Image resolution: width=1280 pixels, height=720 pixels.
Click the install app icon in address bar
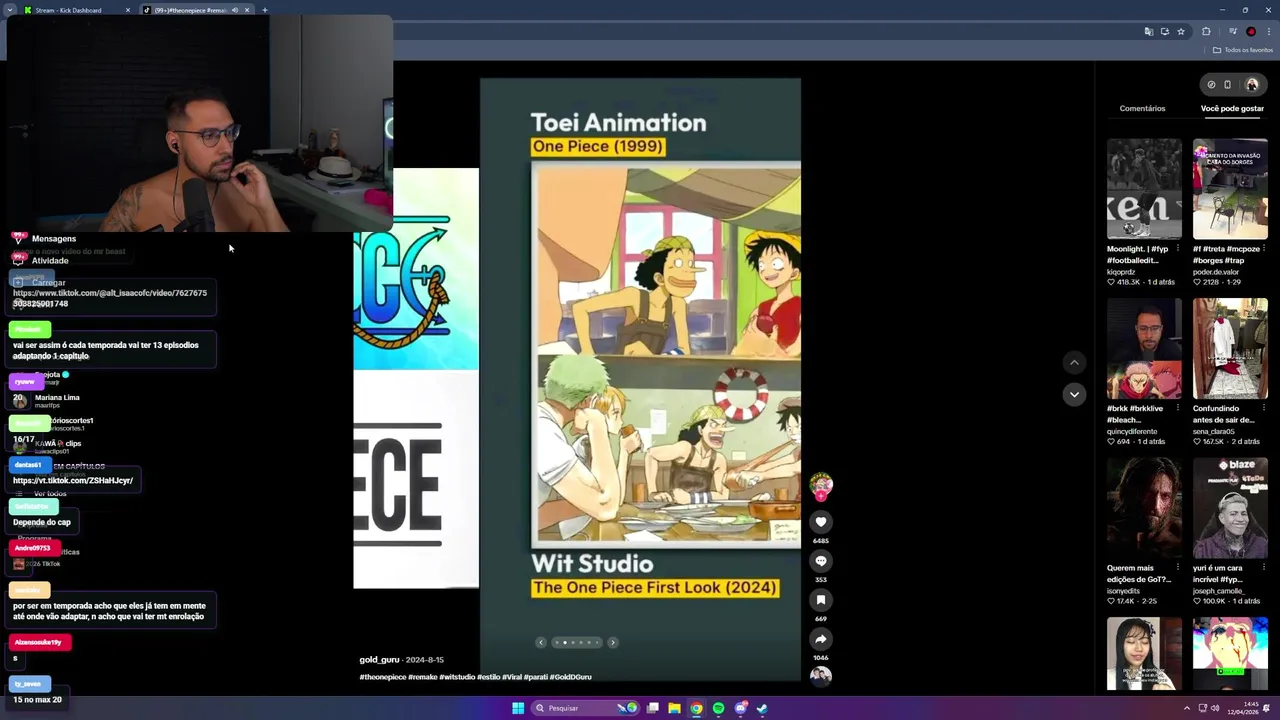(x=1164, y=32)
